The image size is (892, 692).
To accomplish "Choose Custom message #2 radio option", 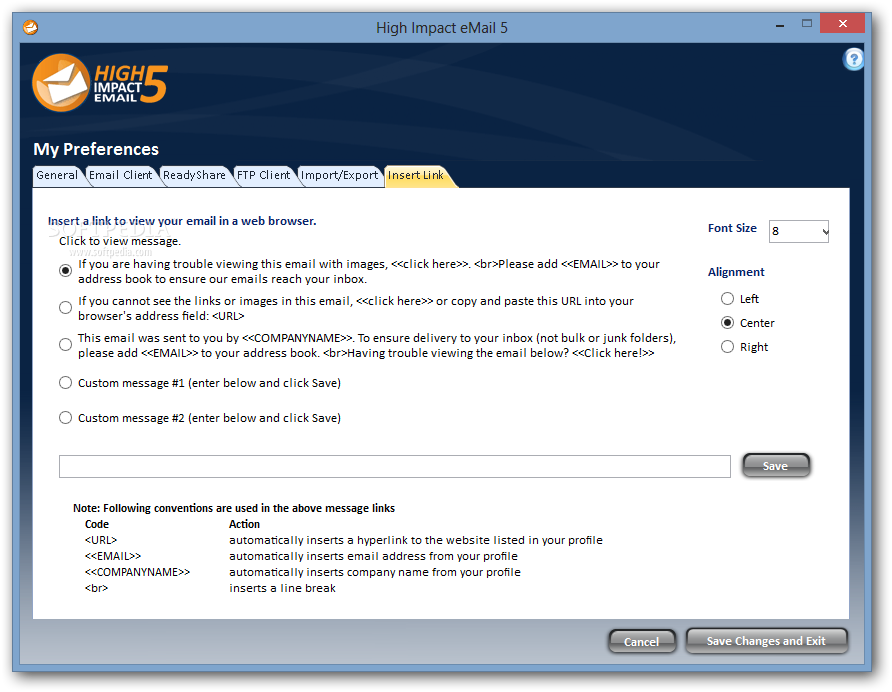I will [65, 418].
